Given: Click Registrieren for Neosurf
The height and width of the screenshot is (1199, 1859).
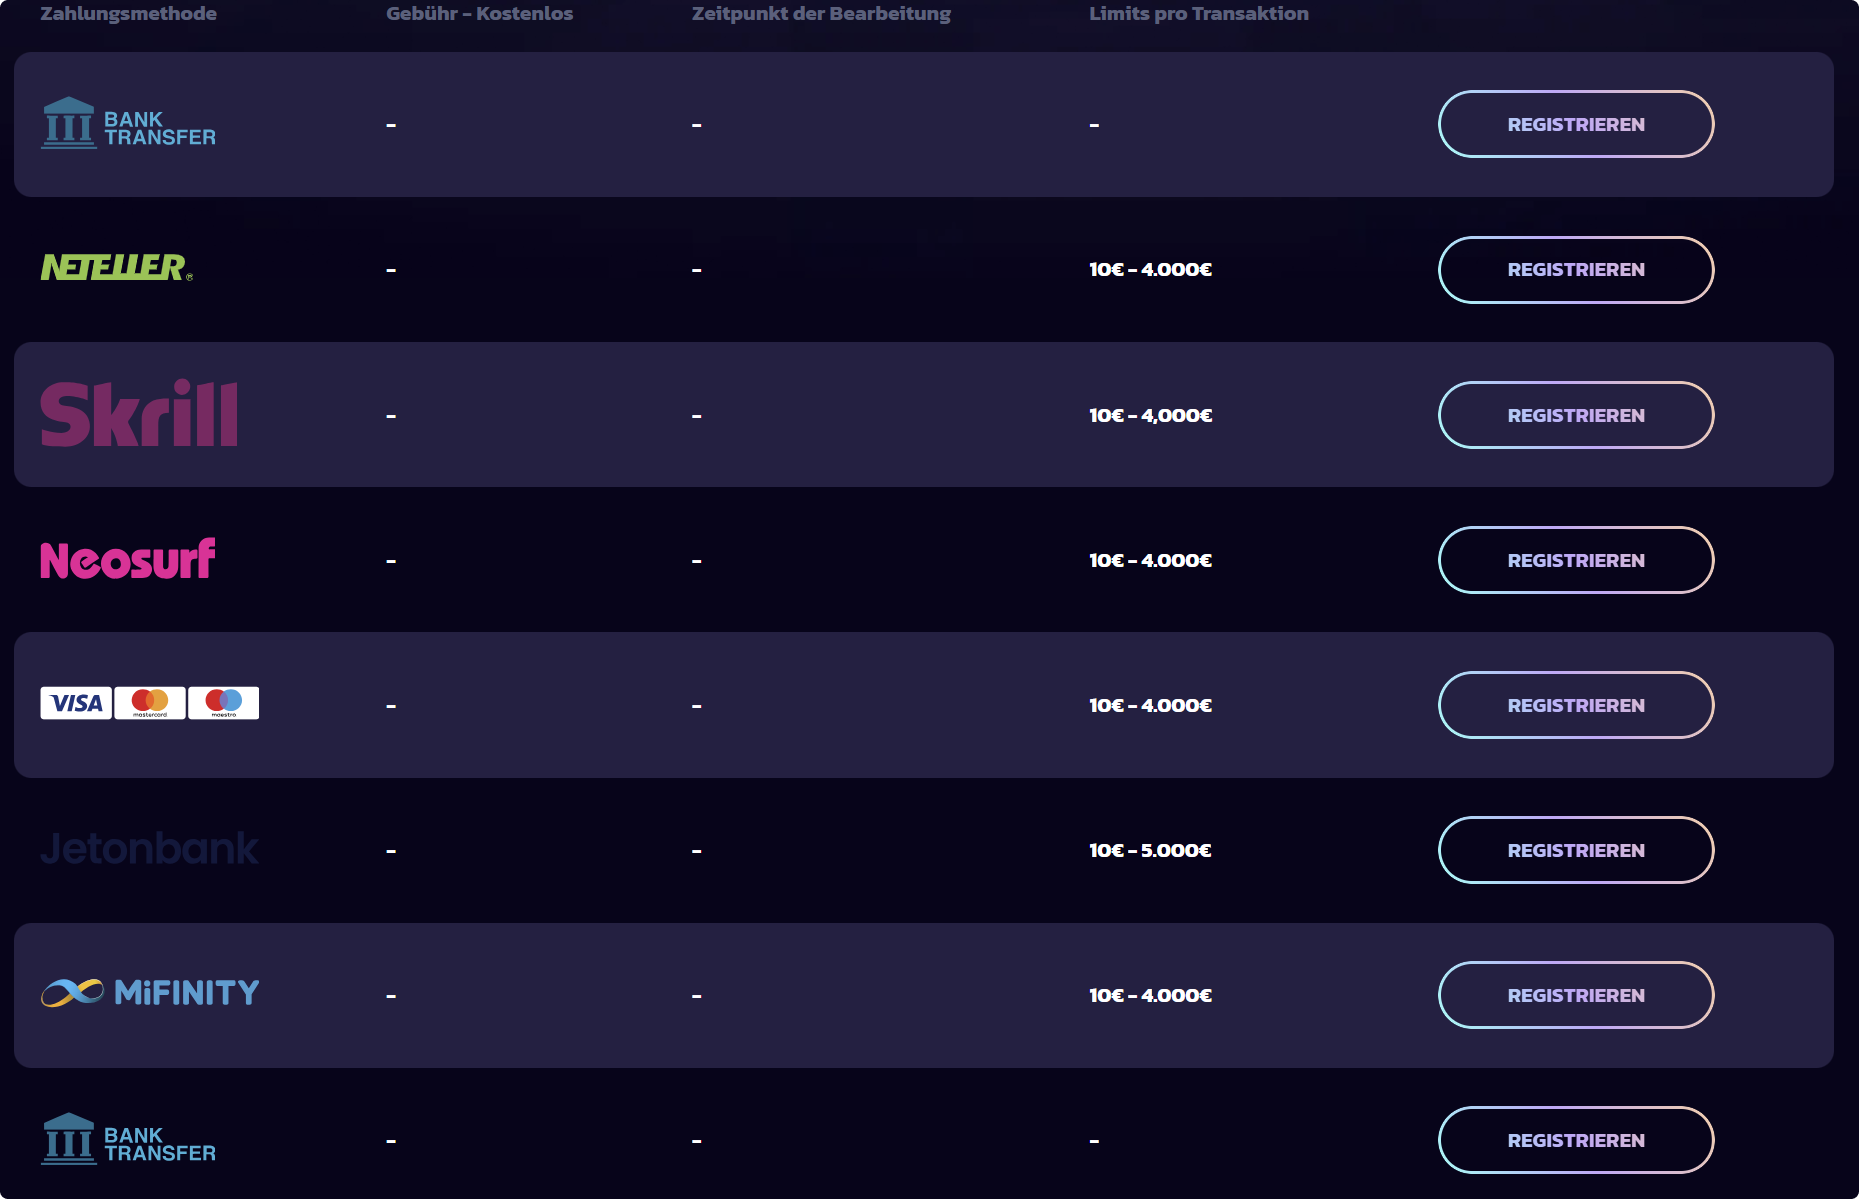Looking at the screenshot, I should click(1576, 560).
